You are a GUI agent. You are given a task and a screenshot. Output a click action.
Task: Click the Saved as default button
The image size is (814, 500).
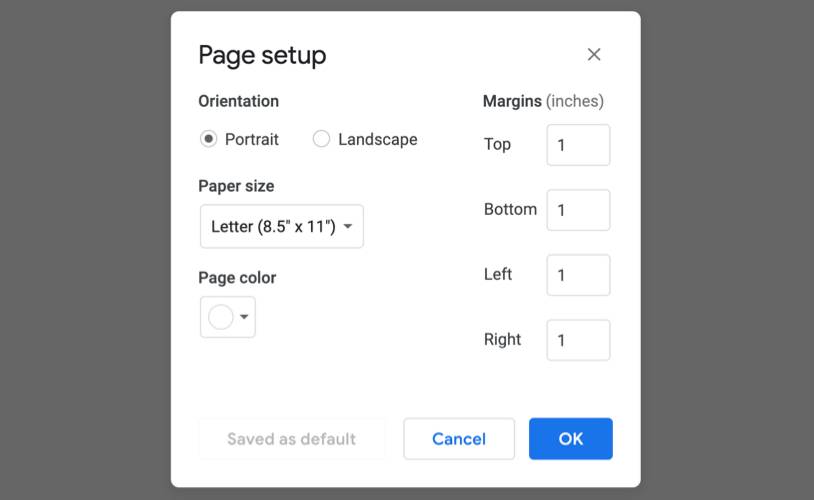pyautogui.click(x=292, y=439)
